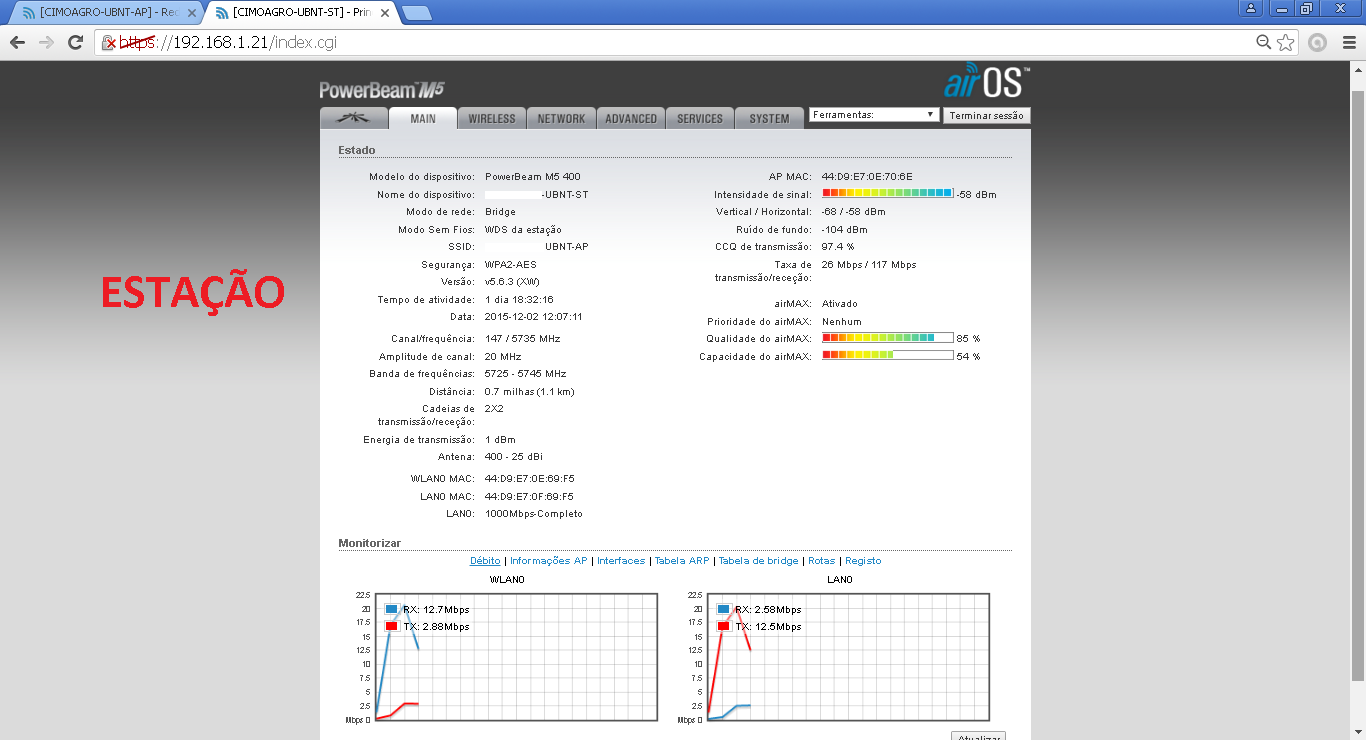This screenshot has height=740, width=1366.
Task: Open the Ubiquiti logo tab
Action: pos(353,118)
